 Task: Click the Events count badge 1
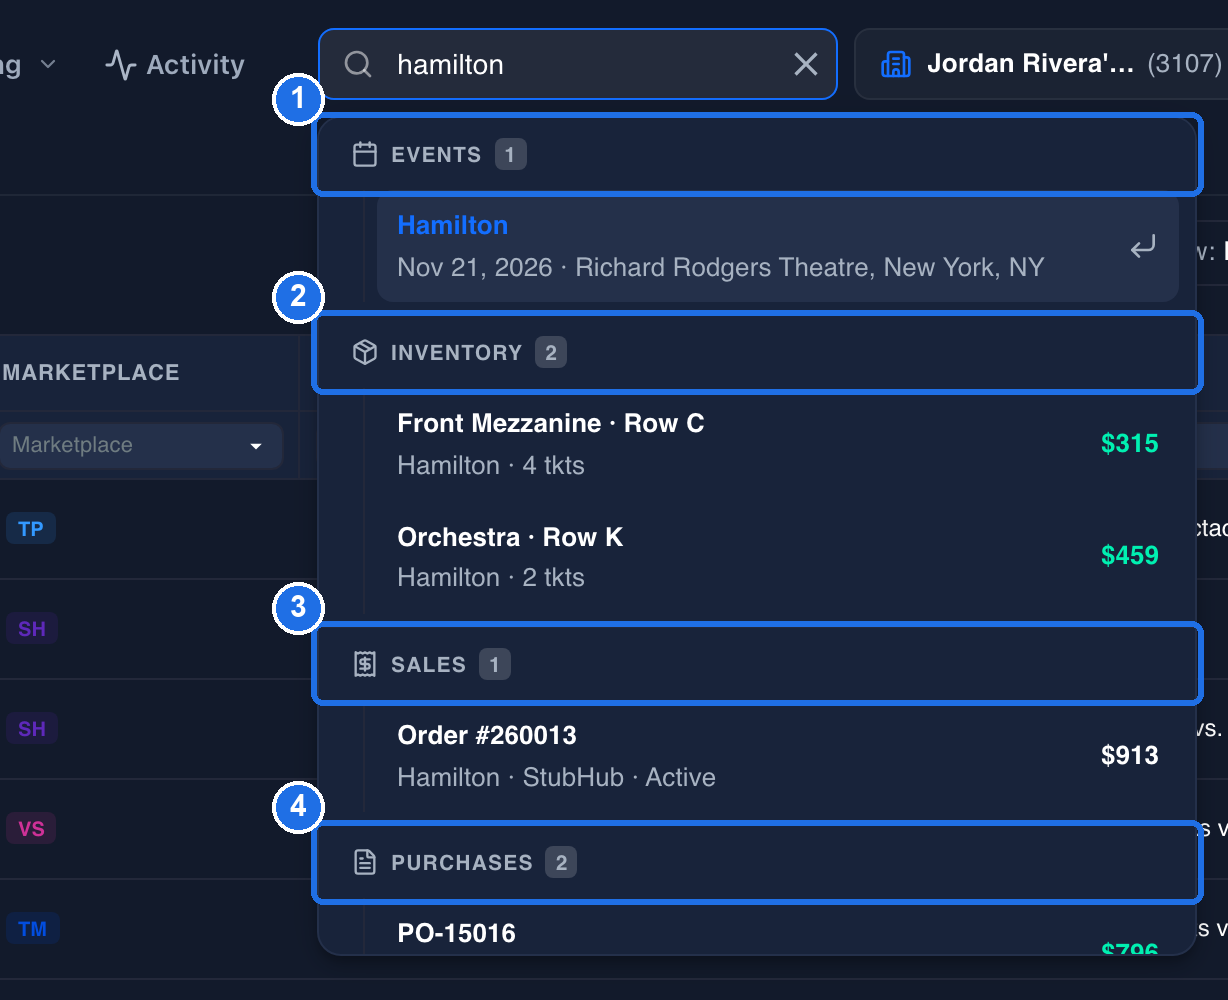pos(510,155)
